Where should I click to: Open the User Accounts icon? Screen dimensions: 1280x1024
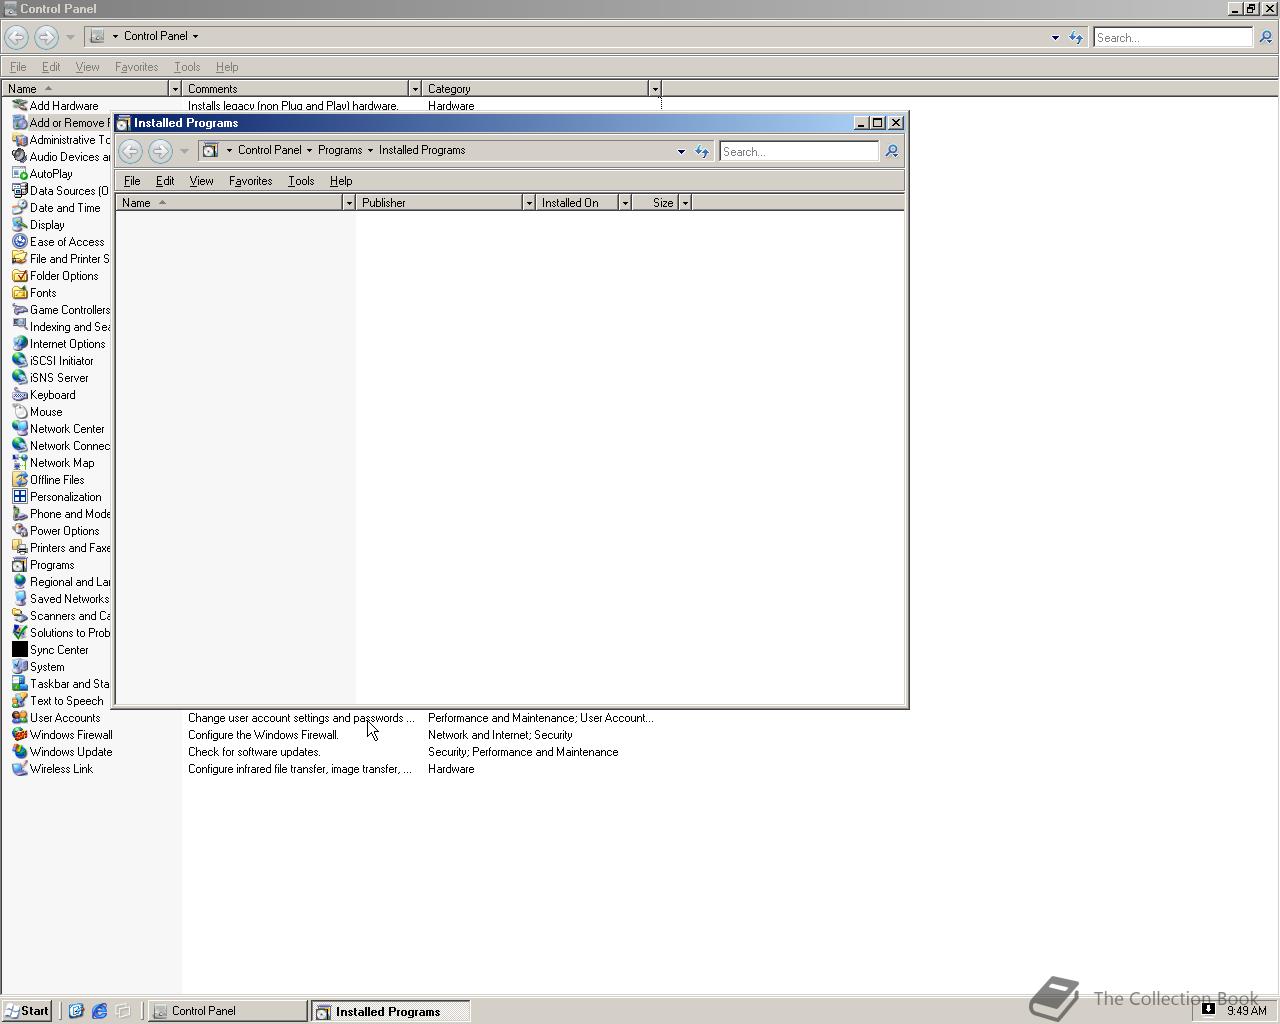coord(19,718)
